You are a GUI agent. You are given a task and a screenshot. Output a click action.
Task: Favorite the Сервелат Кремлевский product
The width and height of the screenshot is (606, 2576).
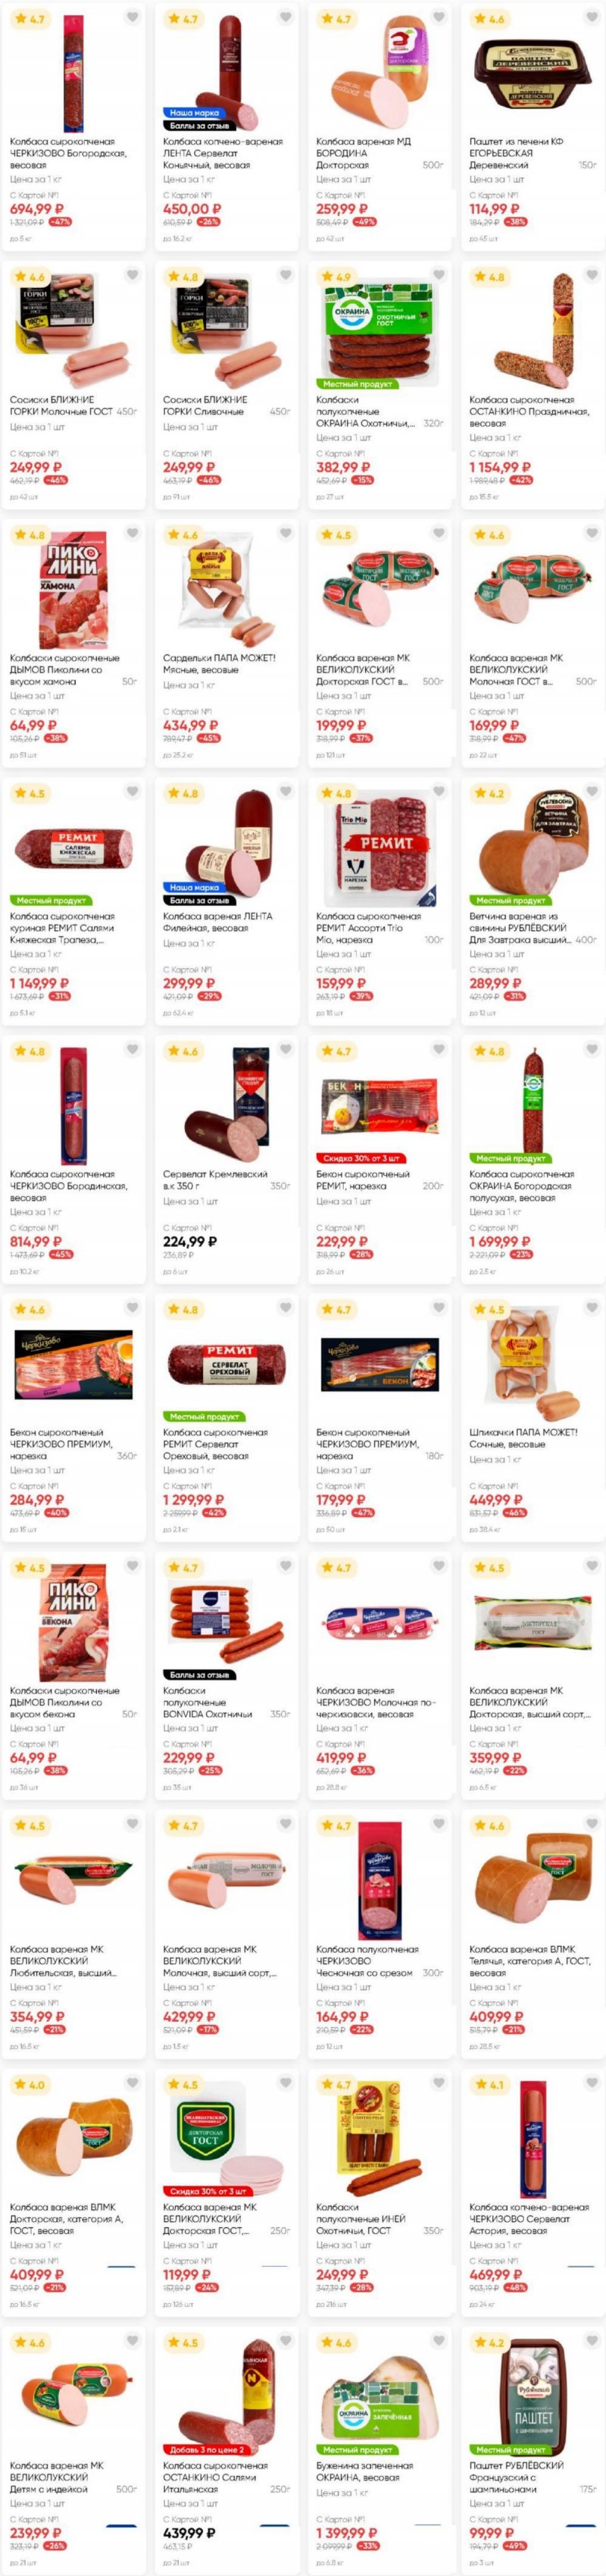(x=286, y=1049)
